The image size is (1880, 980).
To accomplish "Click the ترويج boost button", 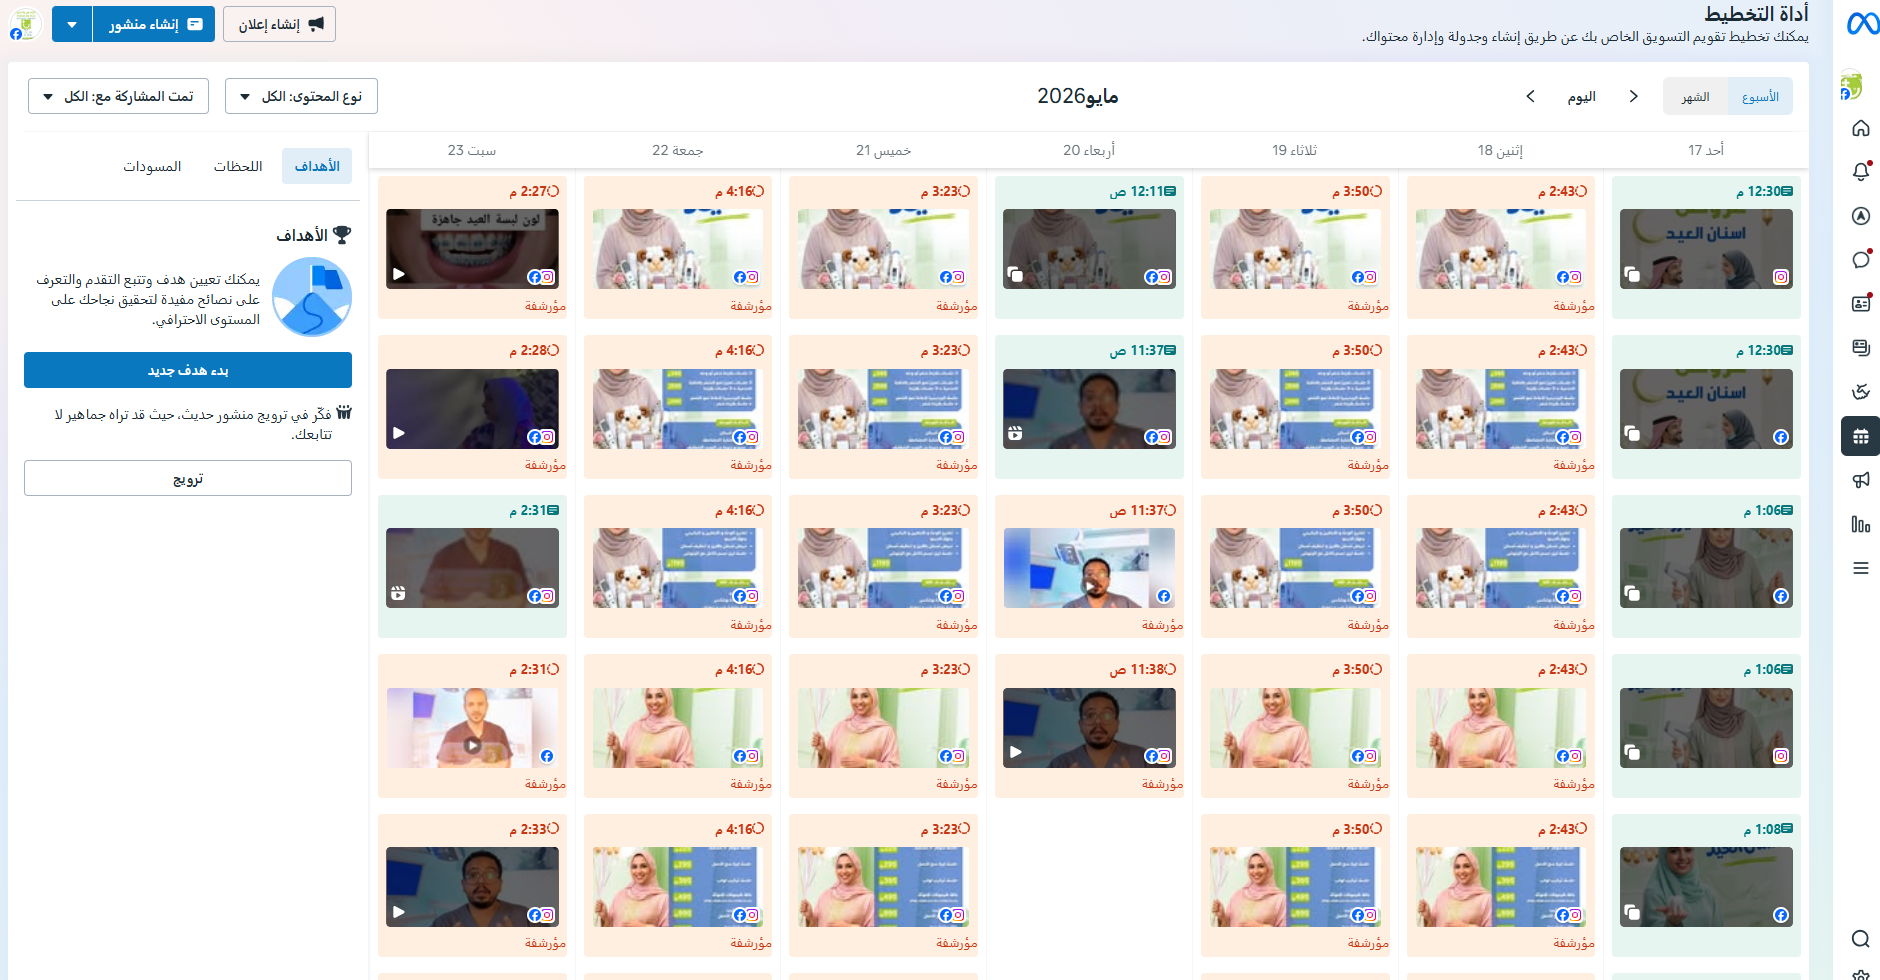I will [188, 478].
